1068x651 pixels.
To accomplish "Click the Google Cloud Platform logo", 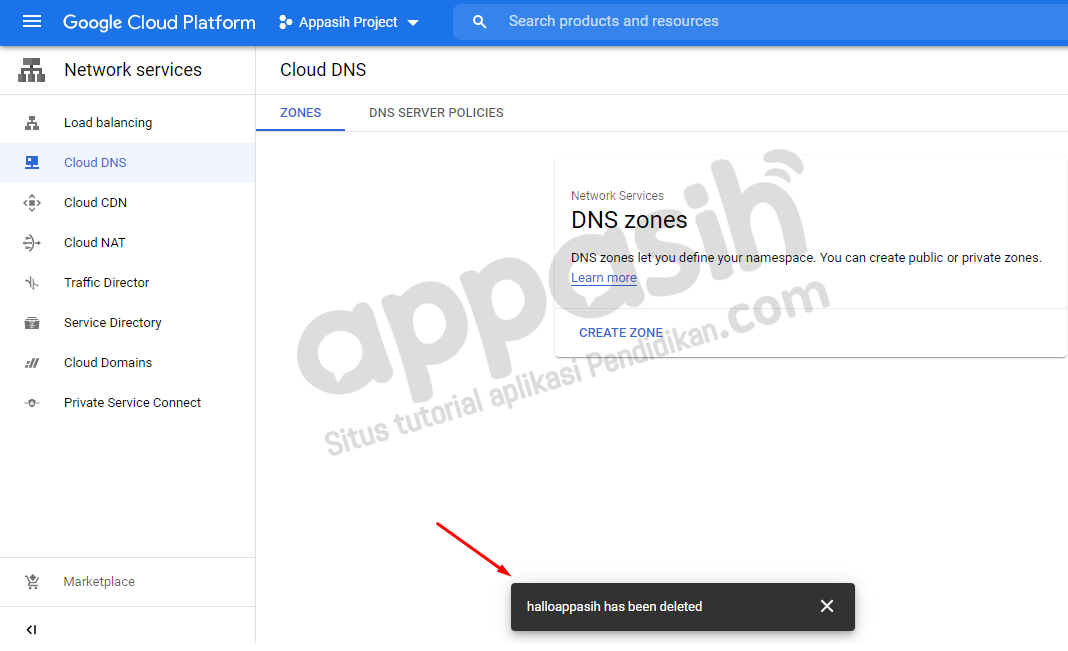I will tap(159, 22).
